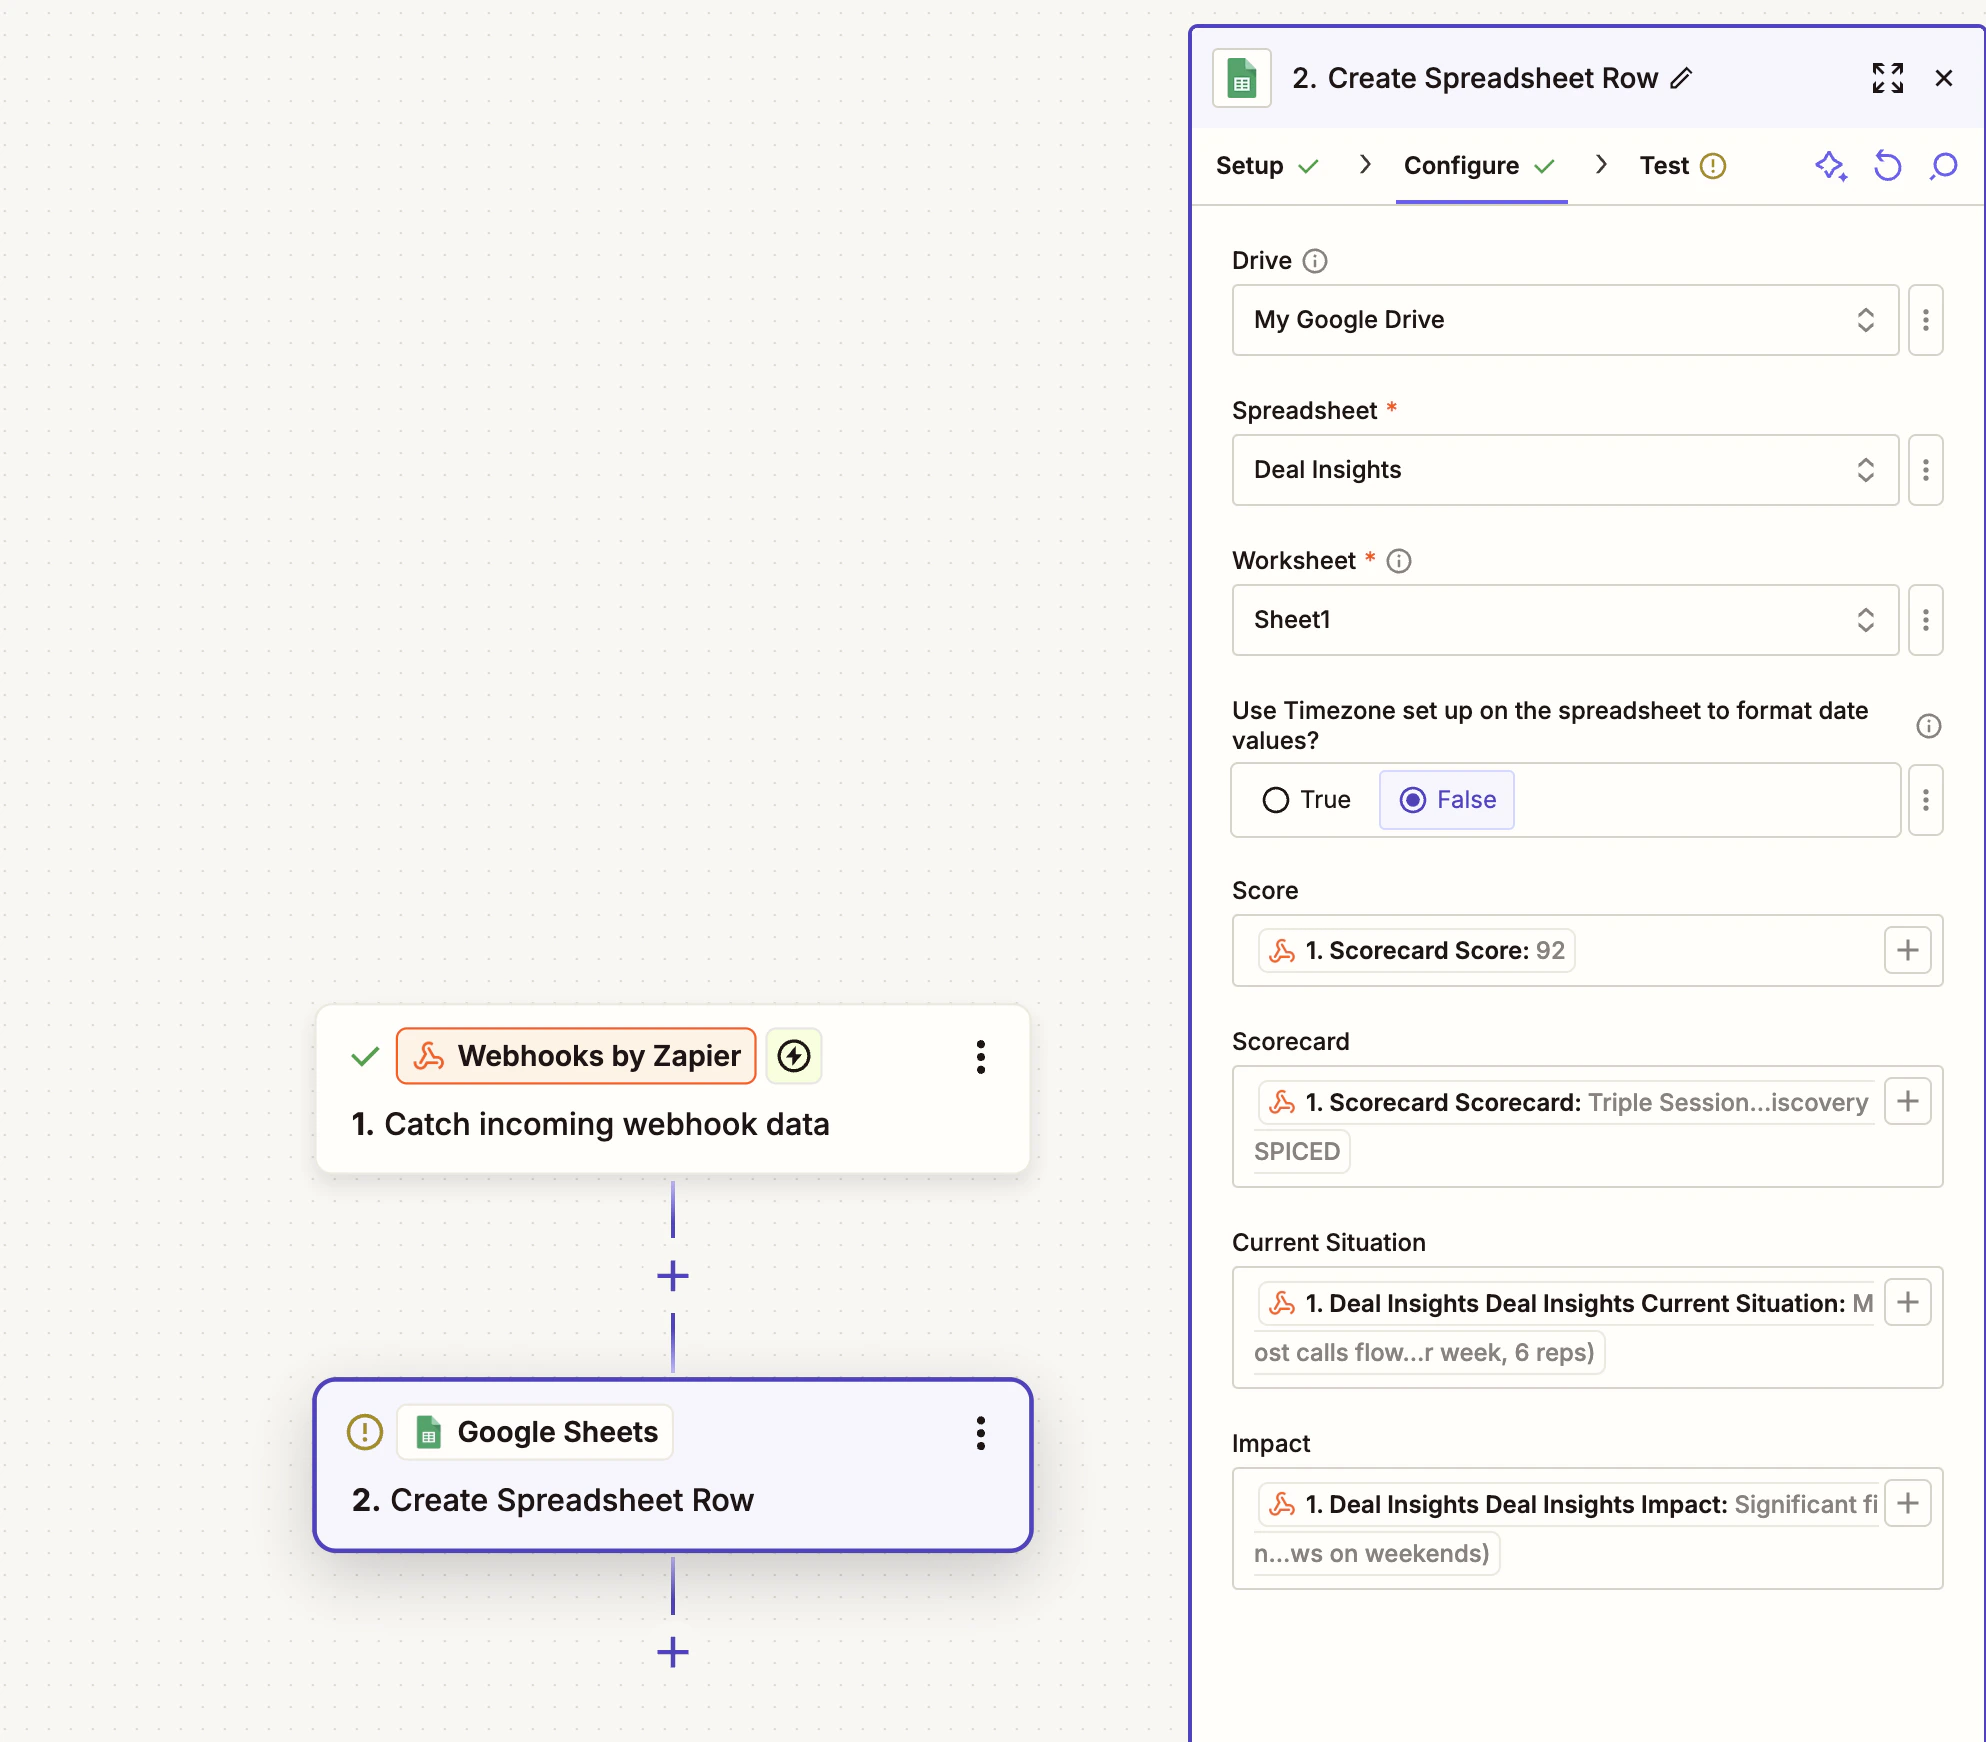
Task: Open the Spreadsheet dropdown Deal Insights
Action: (x=1565, y=470)
